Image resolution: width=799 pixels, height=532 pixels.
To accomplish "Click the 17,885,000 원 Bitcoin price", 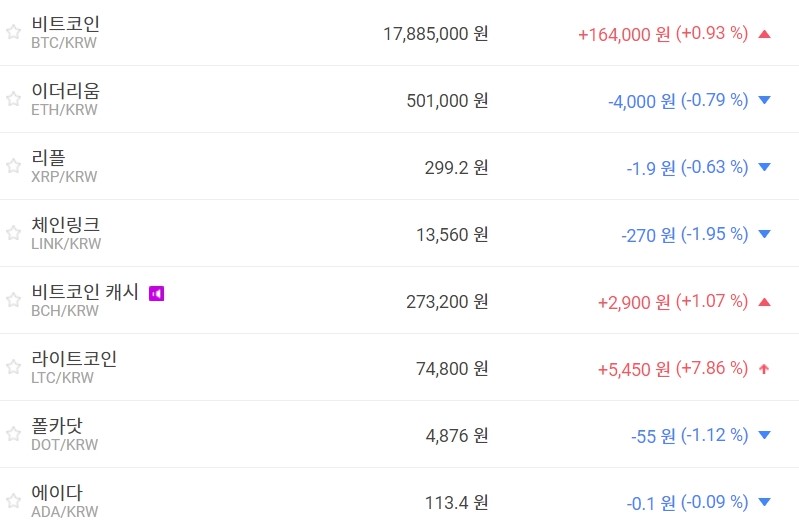I will 436,33.
